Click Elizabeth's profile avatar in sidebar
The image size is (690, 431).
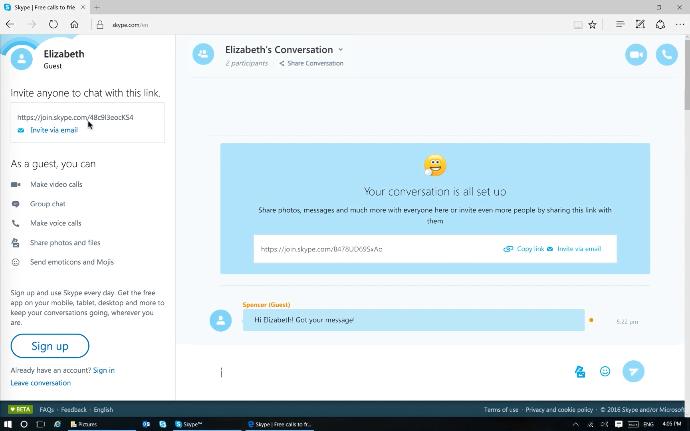tap(22, 59)
